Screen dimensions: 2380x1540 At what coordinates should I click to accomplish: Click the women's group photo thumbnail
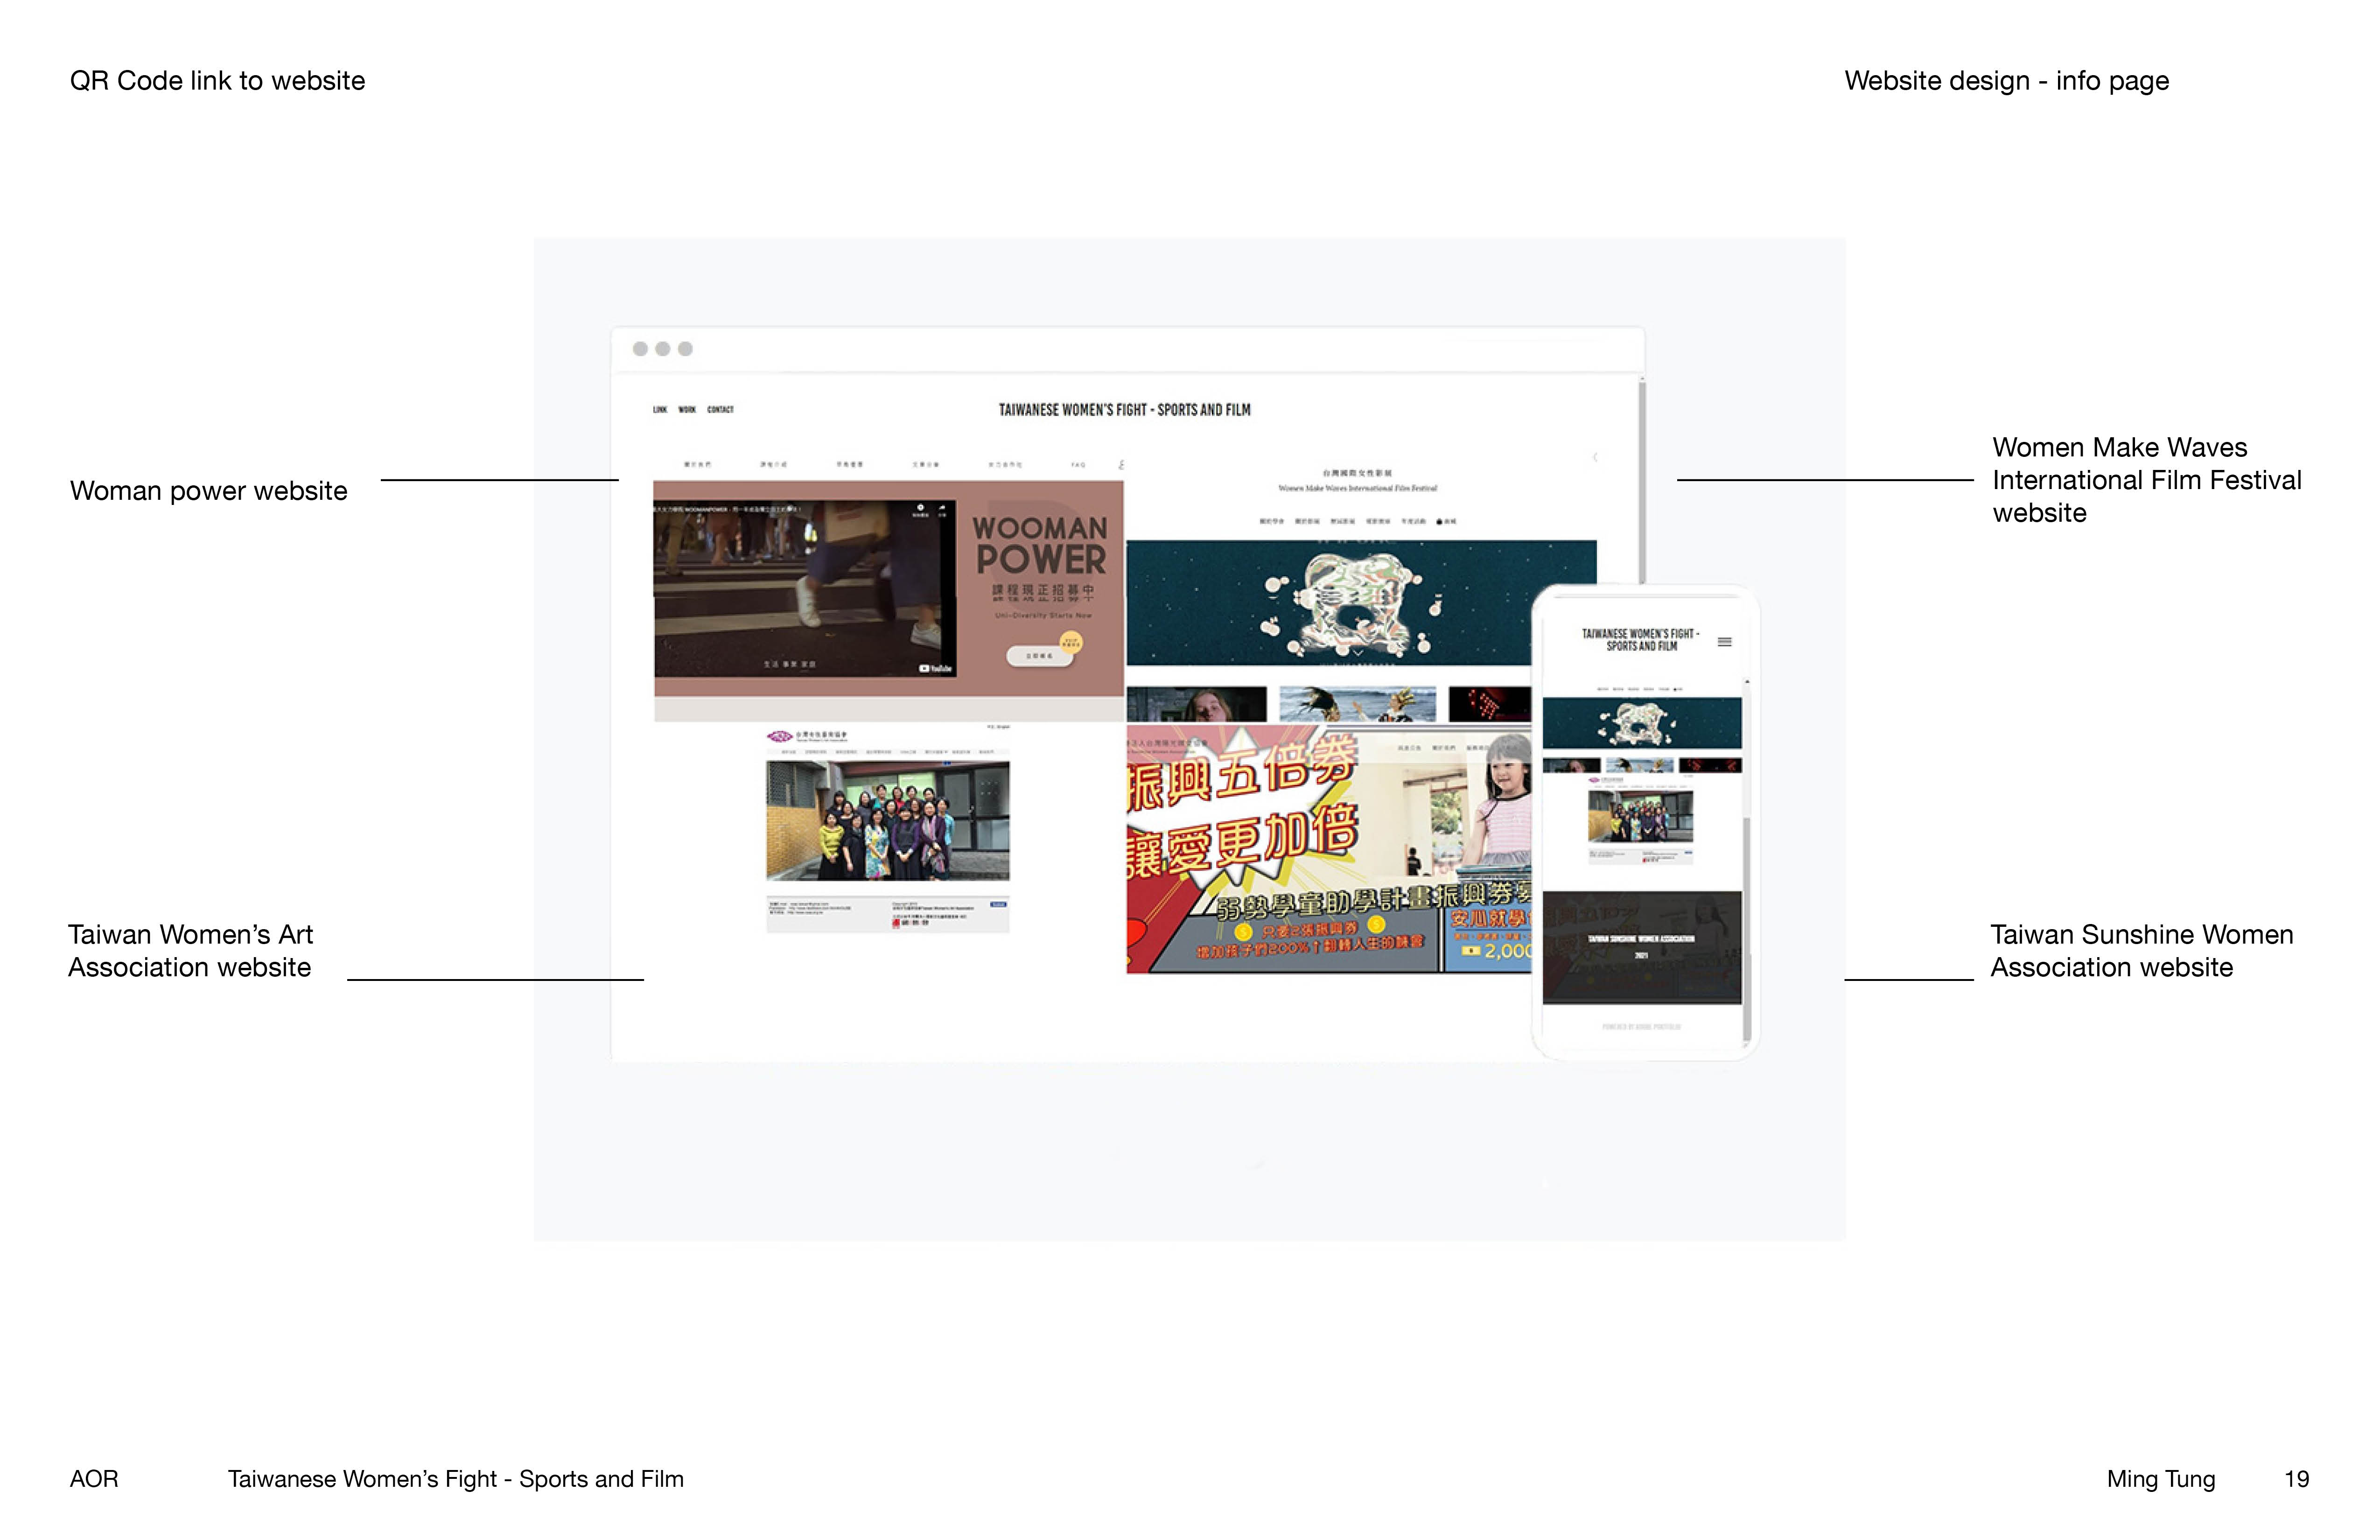(x=887, y=820)
